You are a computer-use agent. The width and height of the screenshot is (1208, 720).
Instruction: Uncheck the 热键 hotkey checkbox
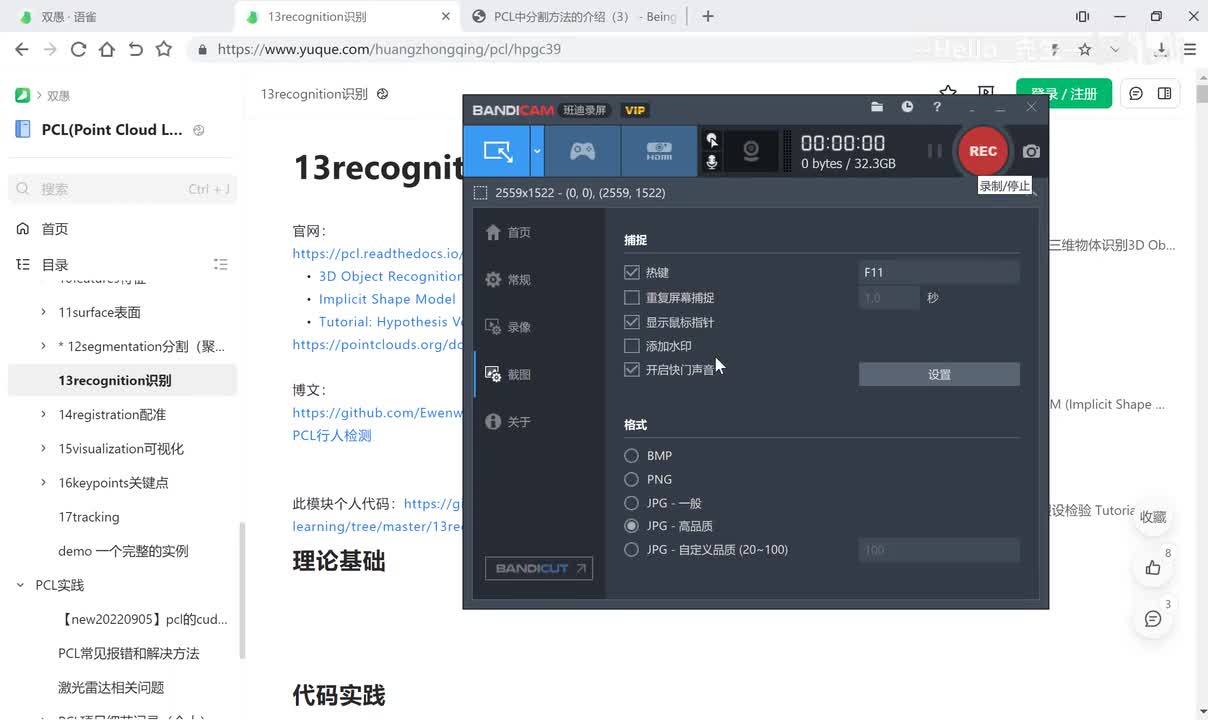(631, 272)
